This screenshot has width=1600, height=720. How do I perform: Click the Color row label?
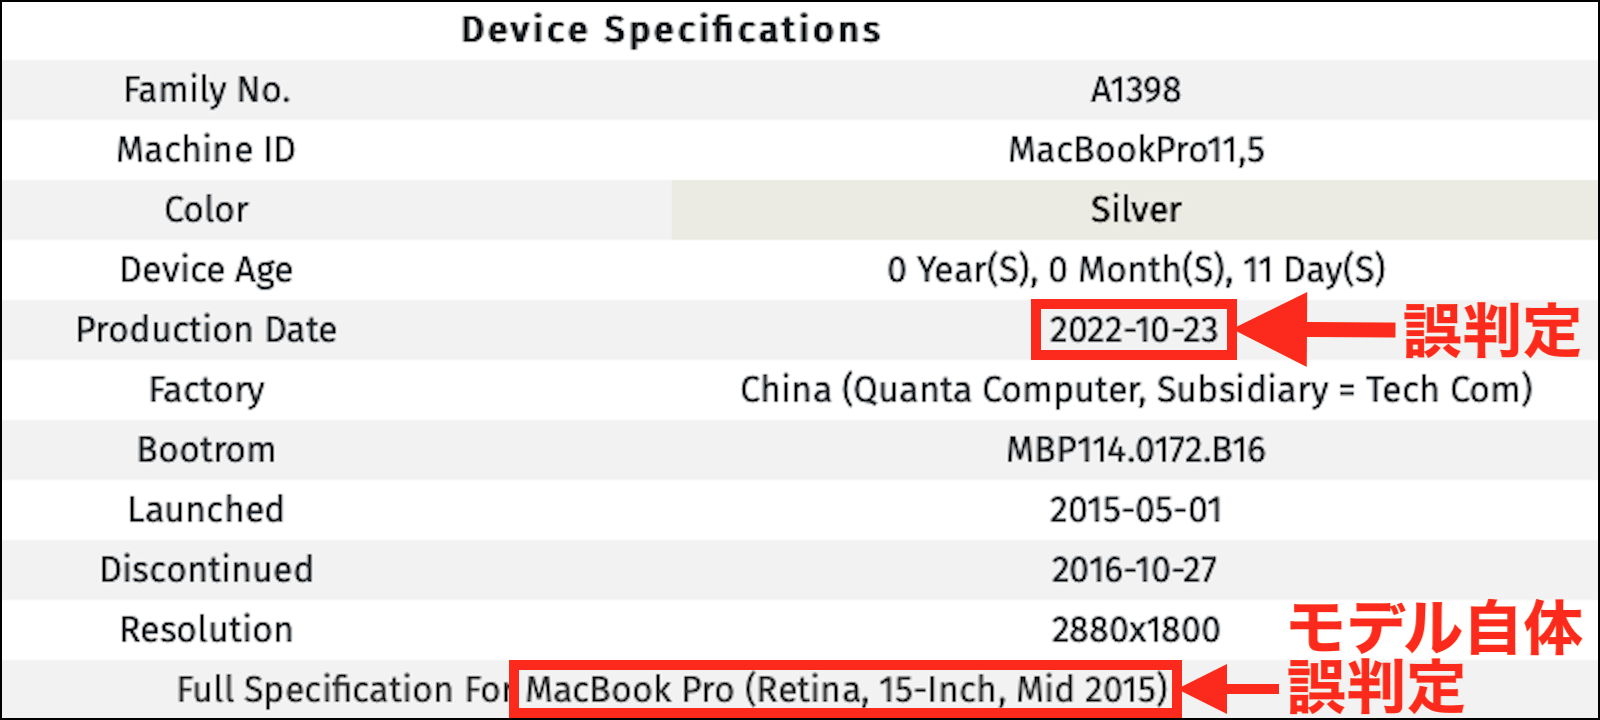pyautogui.click(x=206, y=210)
